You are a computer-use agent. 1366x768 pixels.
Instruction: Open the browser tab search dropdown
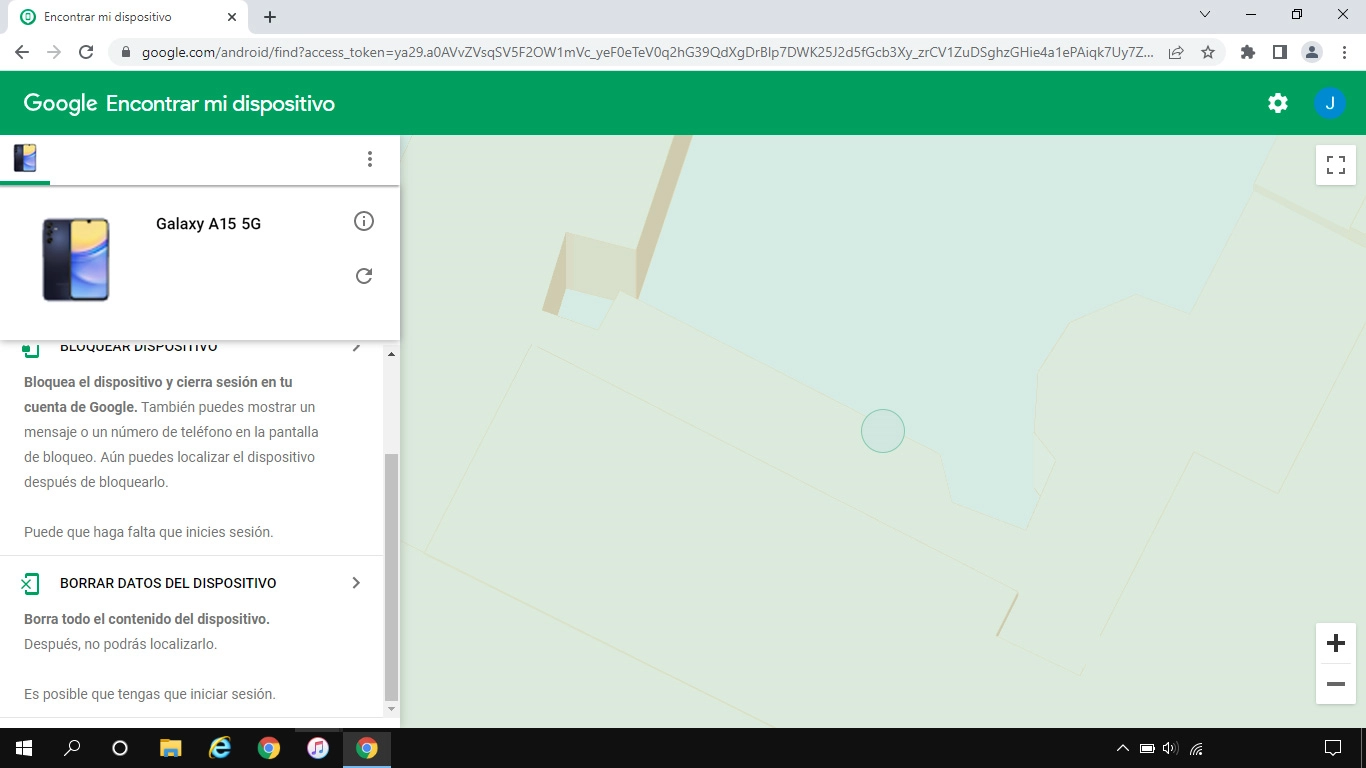click(x=1204, y=14)
